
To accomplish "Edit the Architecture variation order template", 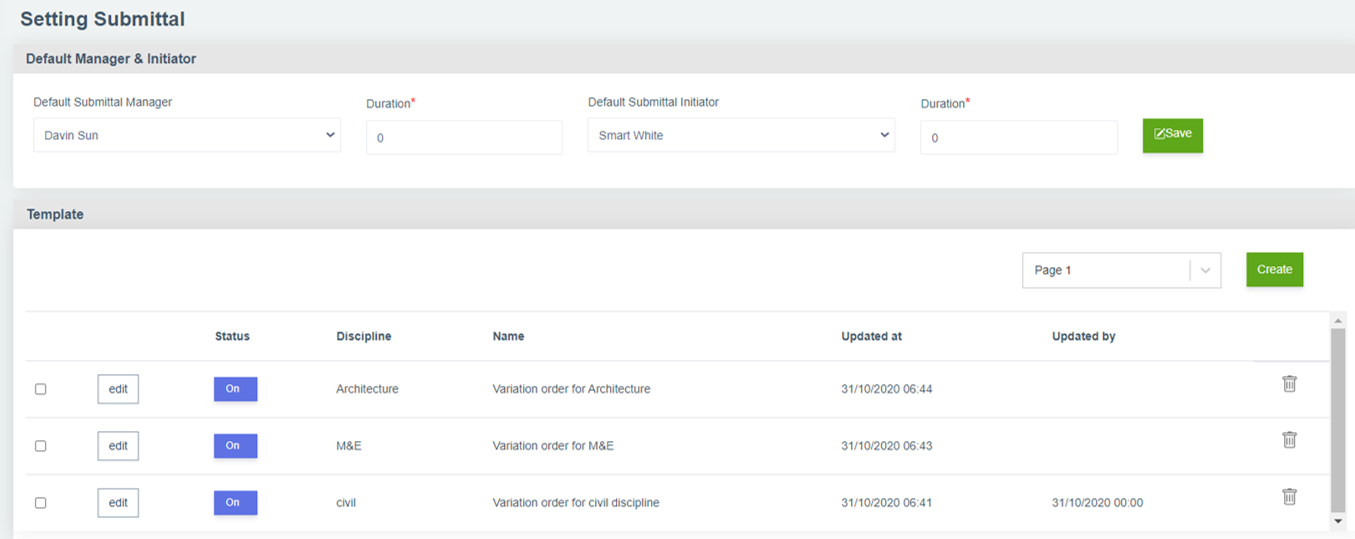I will coord(118,389).
